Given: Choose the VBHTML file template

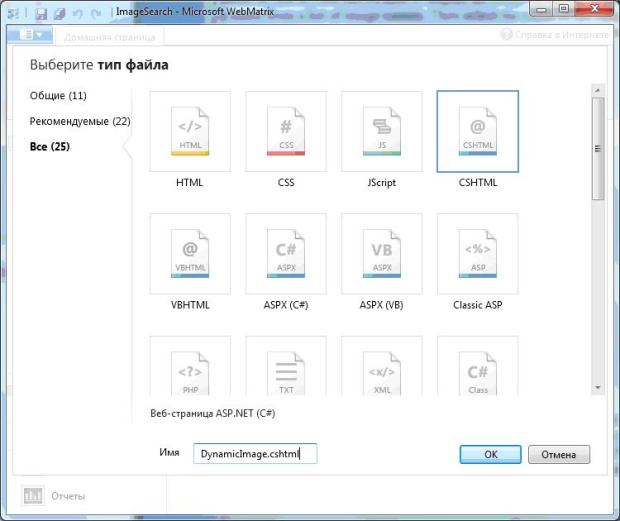Looking at the screenshot, I should pyautogui.click(x=190, y=253).
